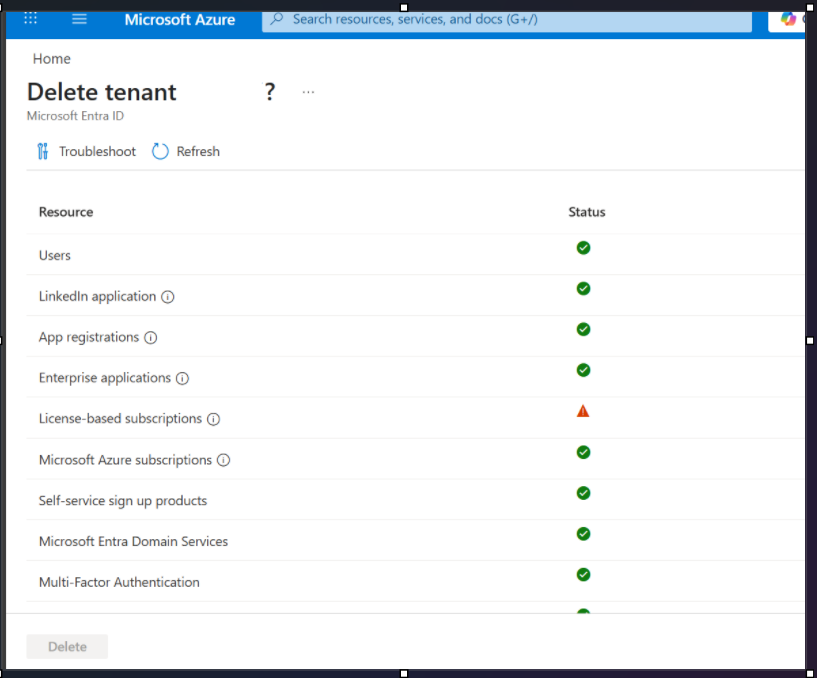Open Enterprise applications info icon
The height and width of the screenshot is (678, 817).
pos(182,378)
